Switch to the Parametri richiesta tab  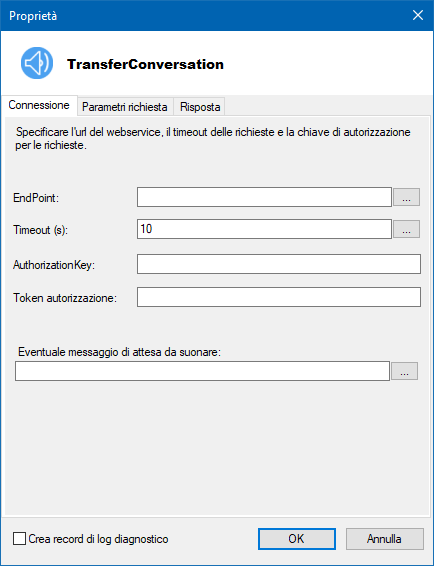pos(125,107)
